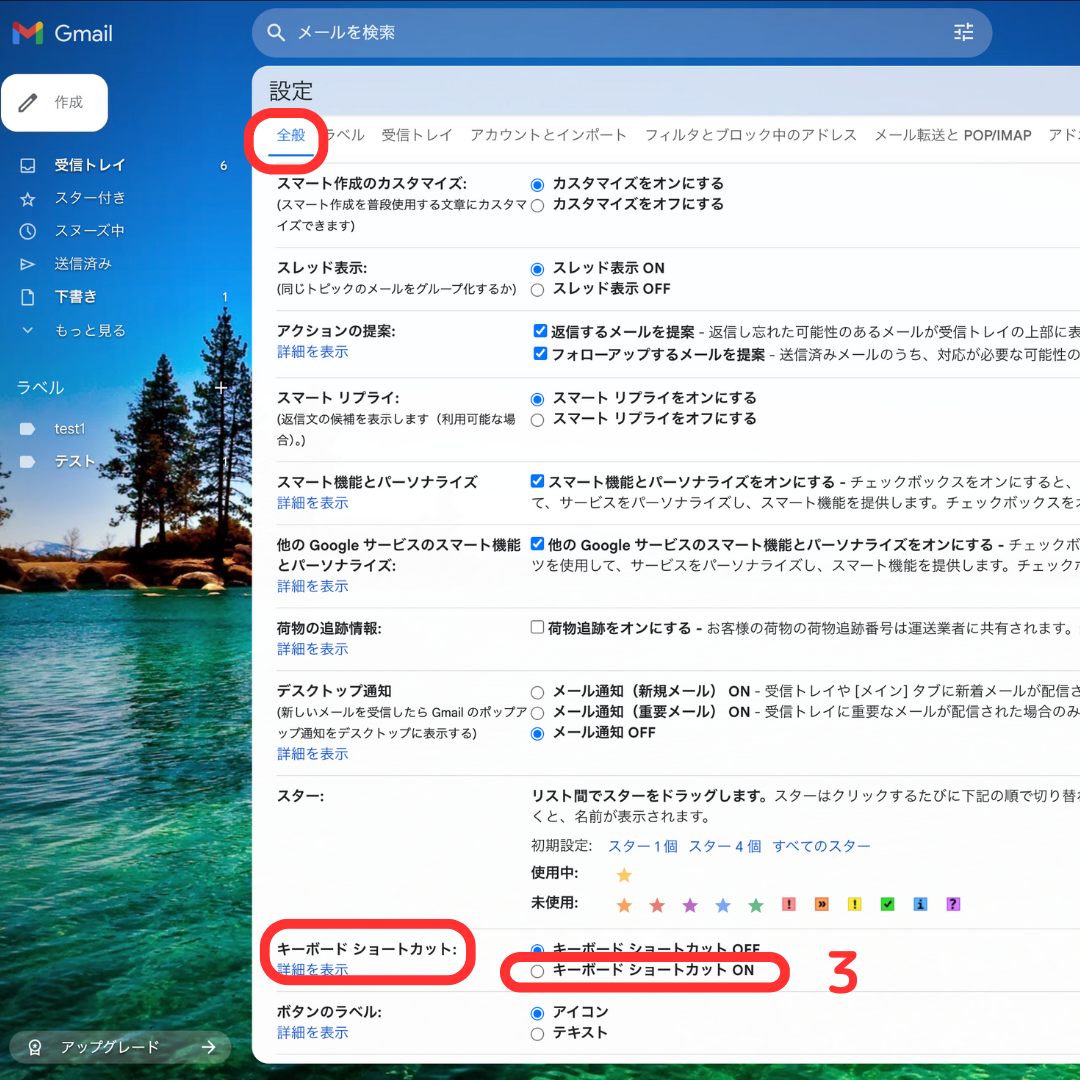Viewport: 1080px width, 1080px height.
Task: Click the orange double-arrow icon
Action: click(822, 904)
